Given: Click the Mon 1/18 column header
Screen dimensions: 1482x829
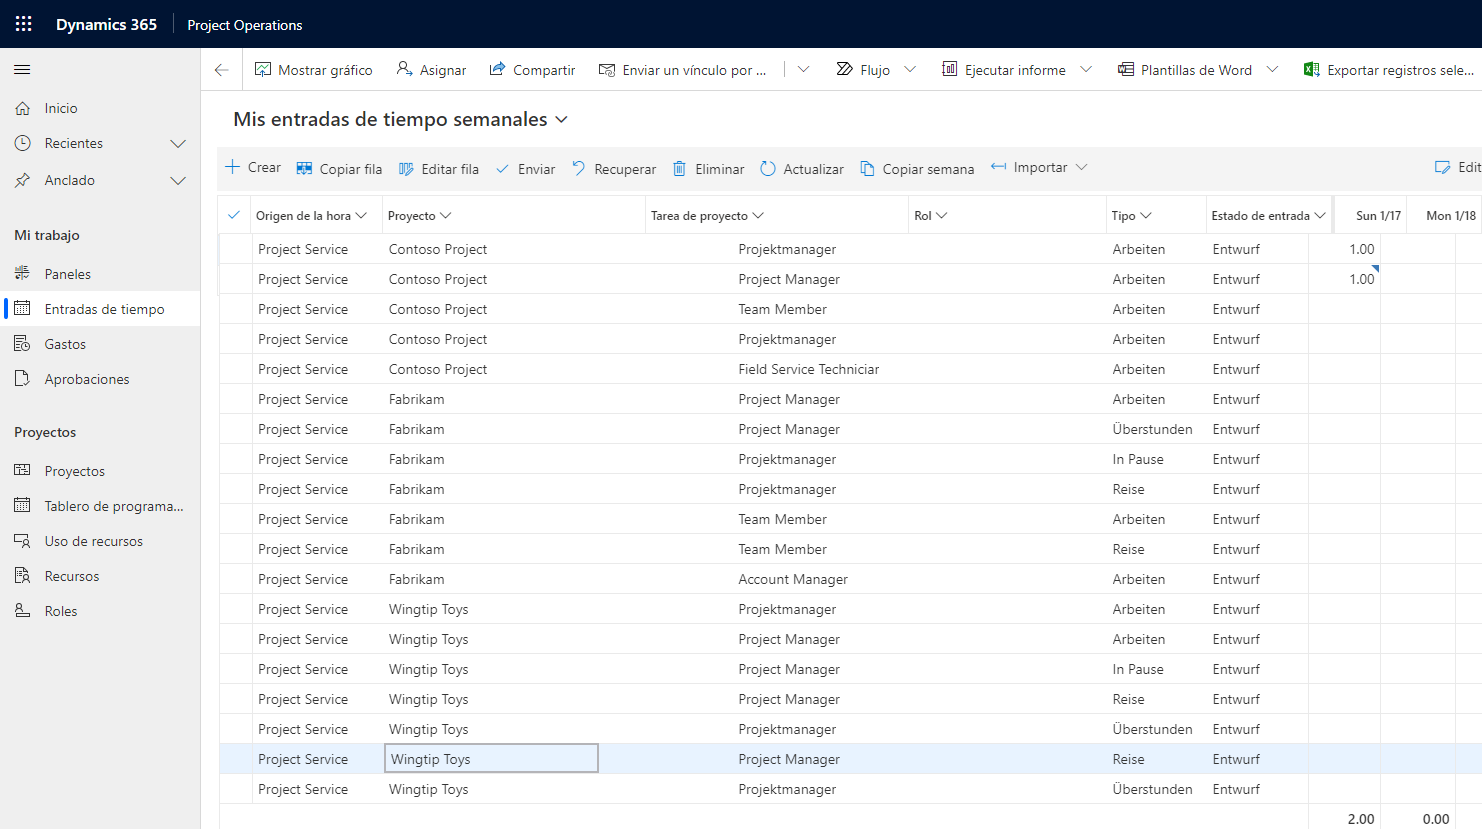Looking at the screenshot, I should (x=1451, y=215).
